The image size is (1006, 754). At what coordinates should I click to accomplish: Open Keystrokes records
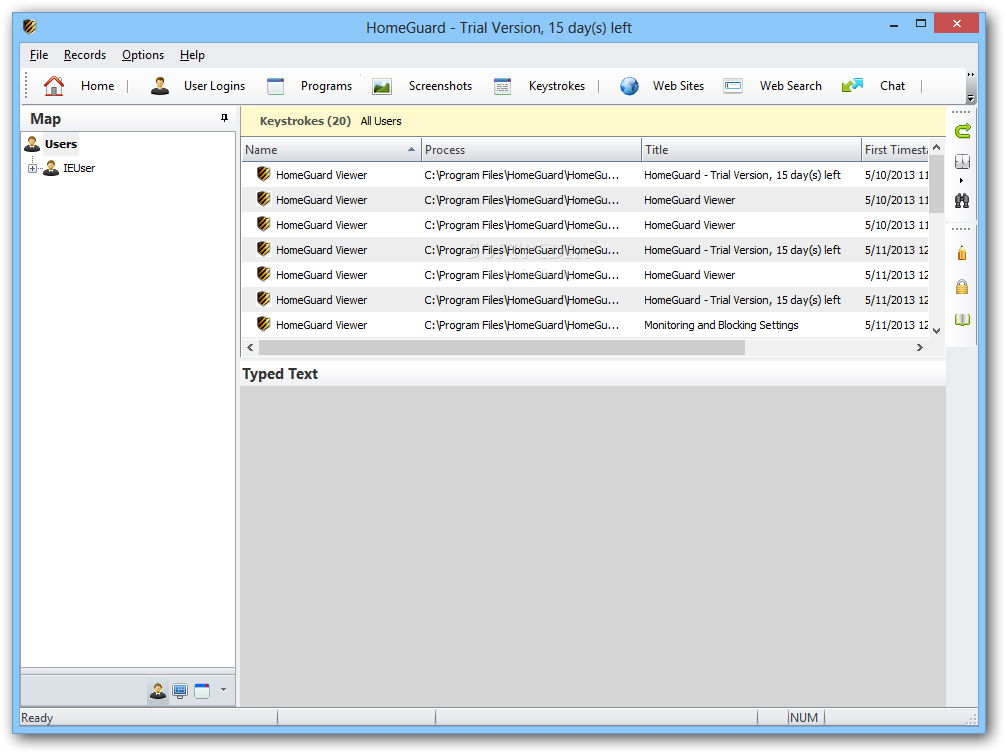click(557, 86)
